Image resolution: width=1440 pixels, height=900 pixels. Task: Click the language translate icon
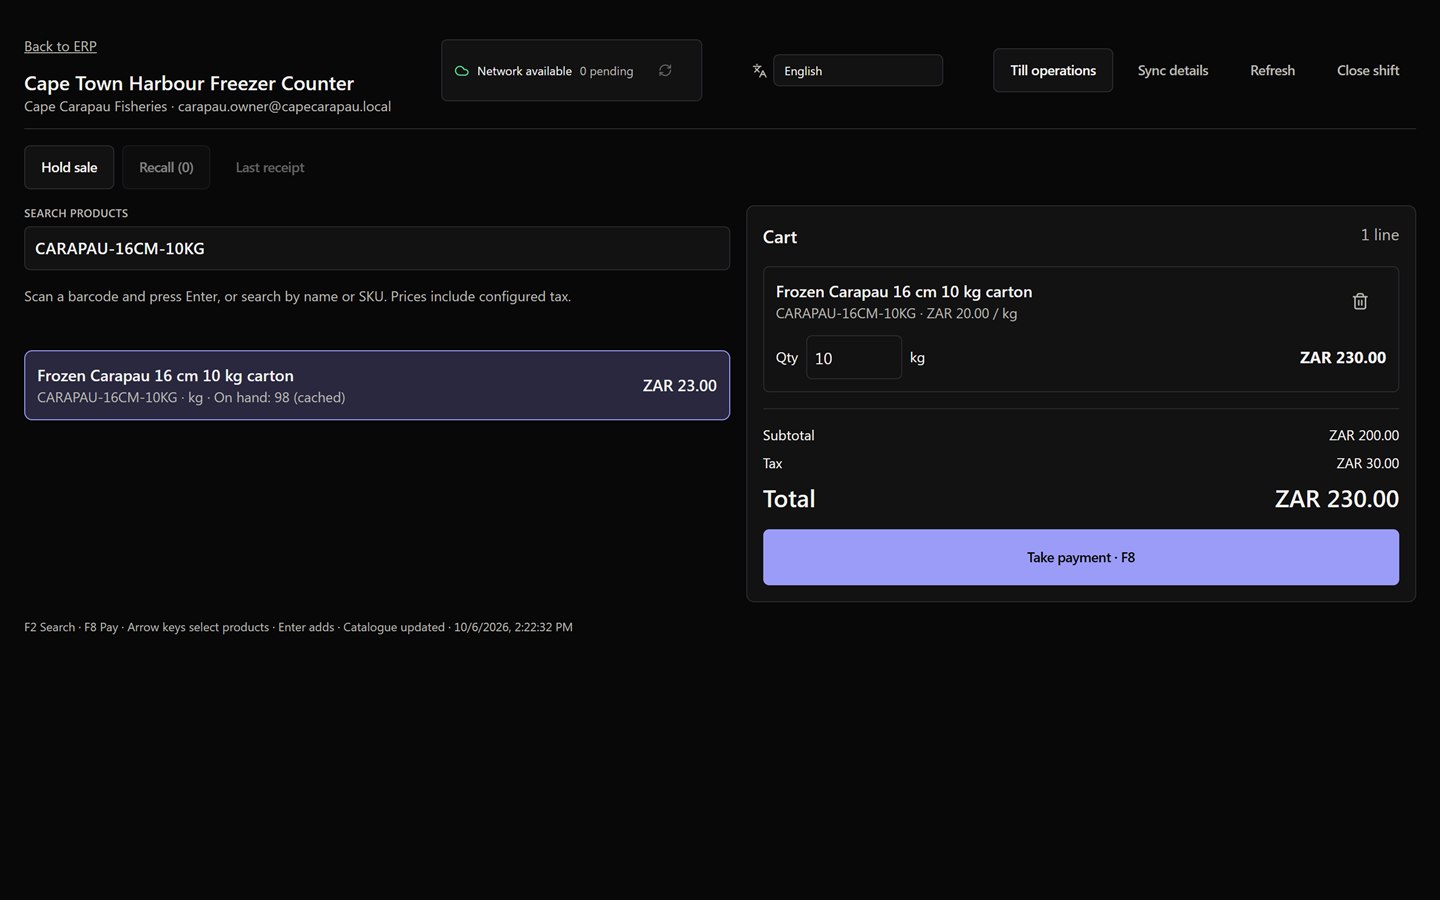click(x=759, y=71)
